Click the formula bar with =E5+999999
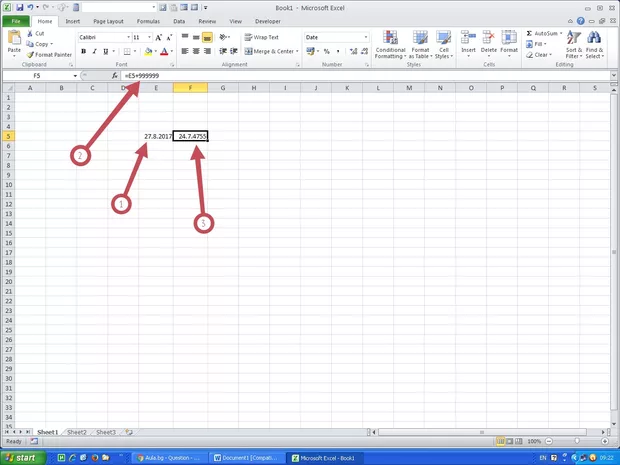The height and width of the screenshot is (465, 620). point(366,76)
